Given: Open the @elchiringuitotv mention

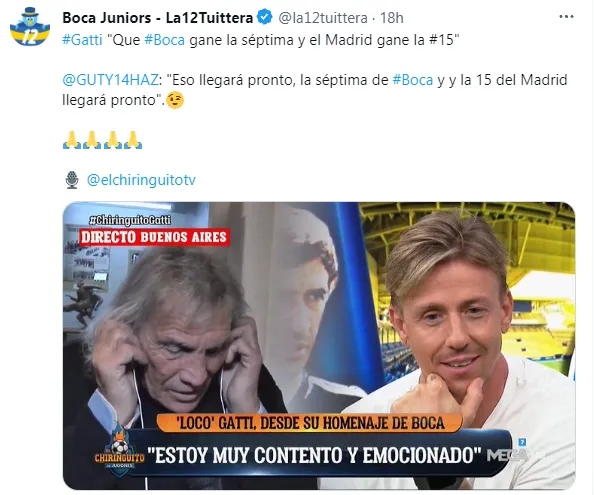Looking at the screenshot, I should [141, 180].
